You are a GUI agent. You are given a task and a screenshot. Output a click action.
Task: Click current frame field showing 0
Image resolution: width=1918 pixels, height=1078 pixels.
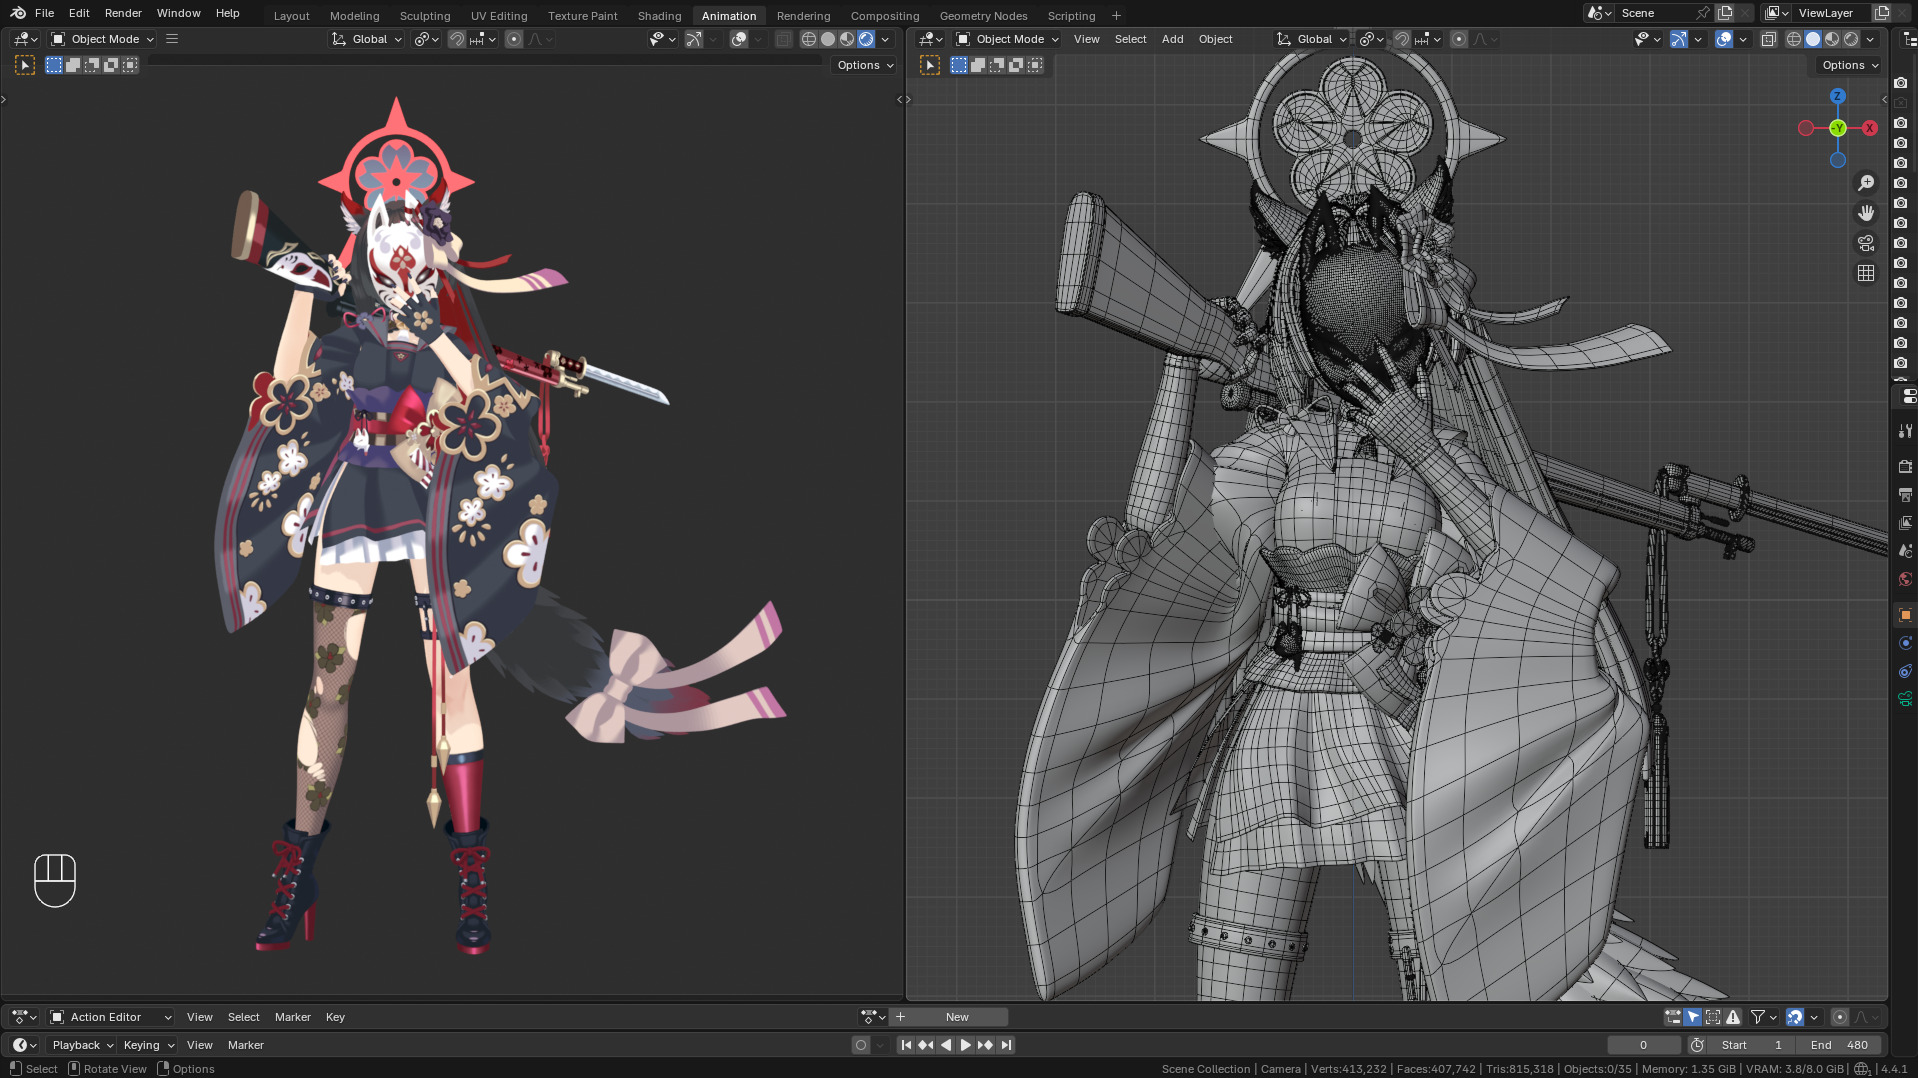pos(1643,1045)
